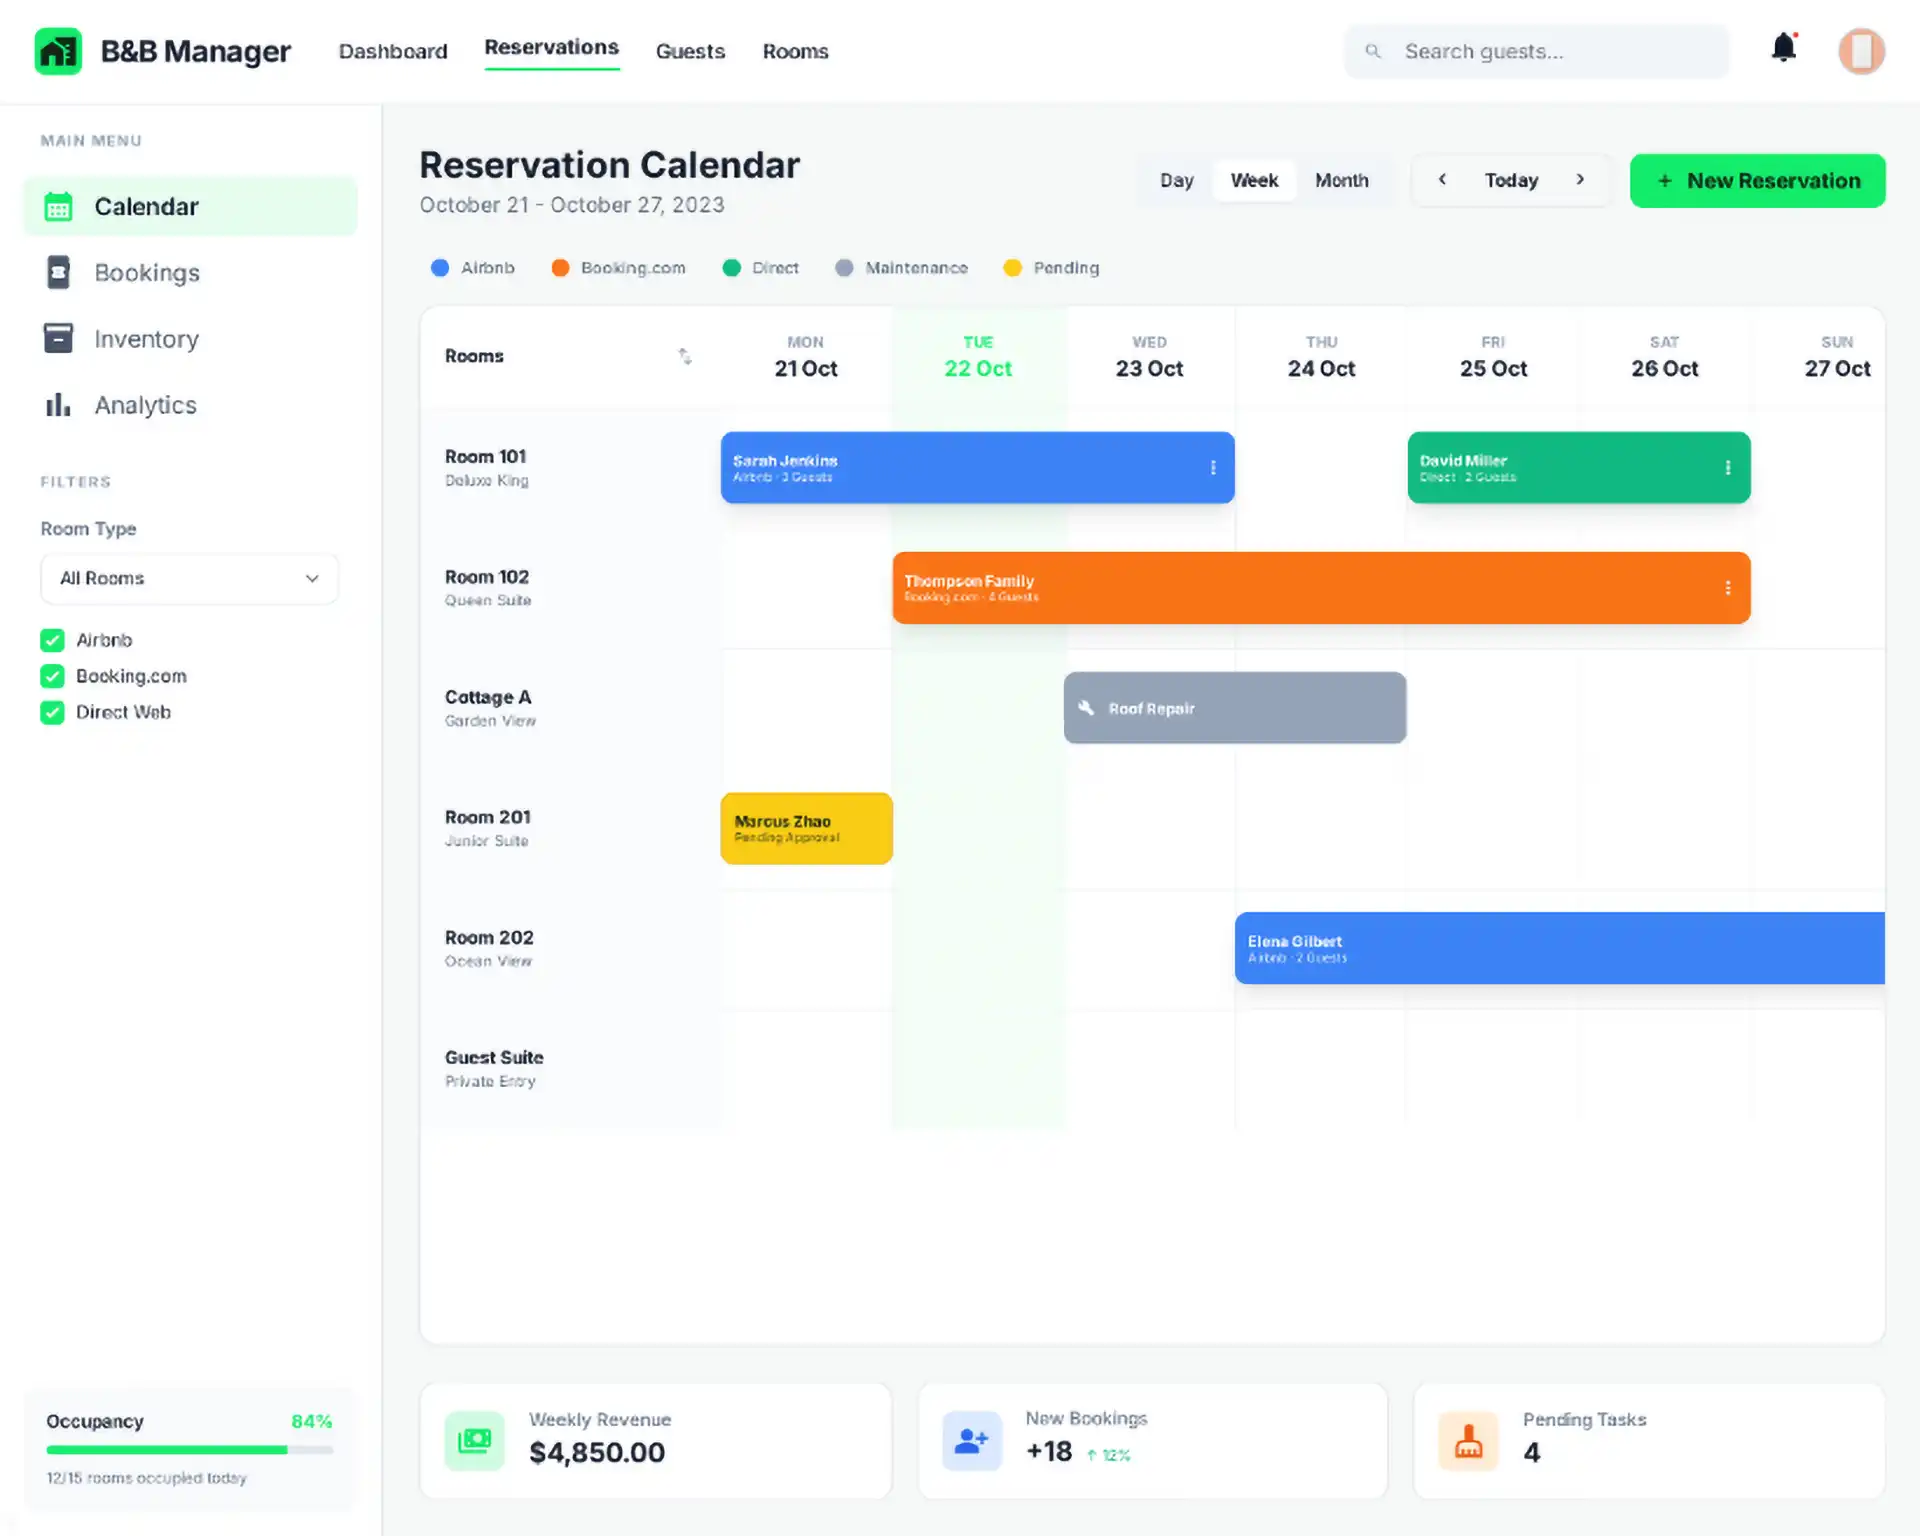Open Sarah Jenkins reservation options menu
1920x1536 pixels.
1213,467
